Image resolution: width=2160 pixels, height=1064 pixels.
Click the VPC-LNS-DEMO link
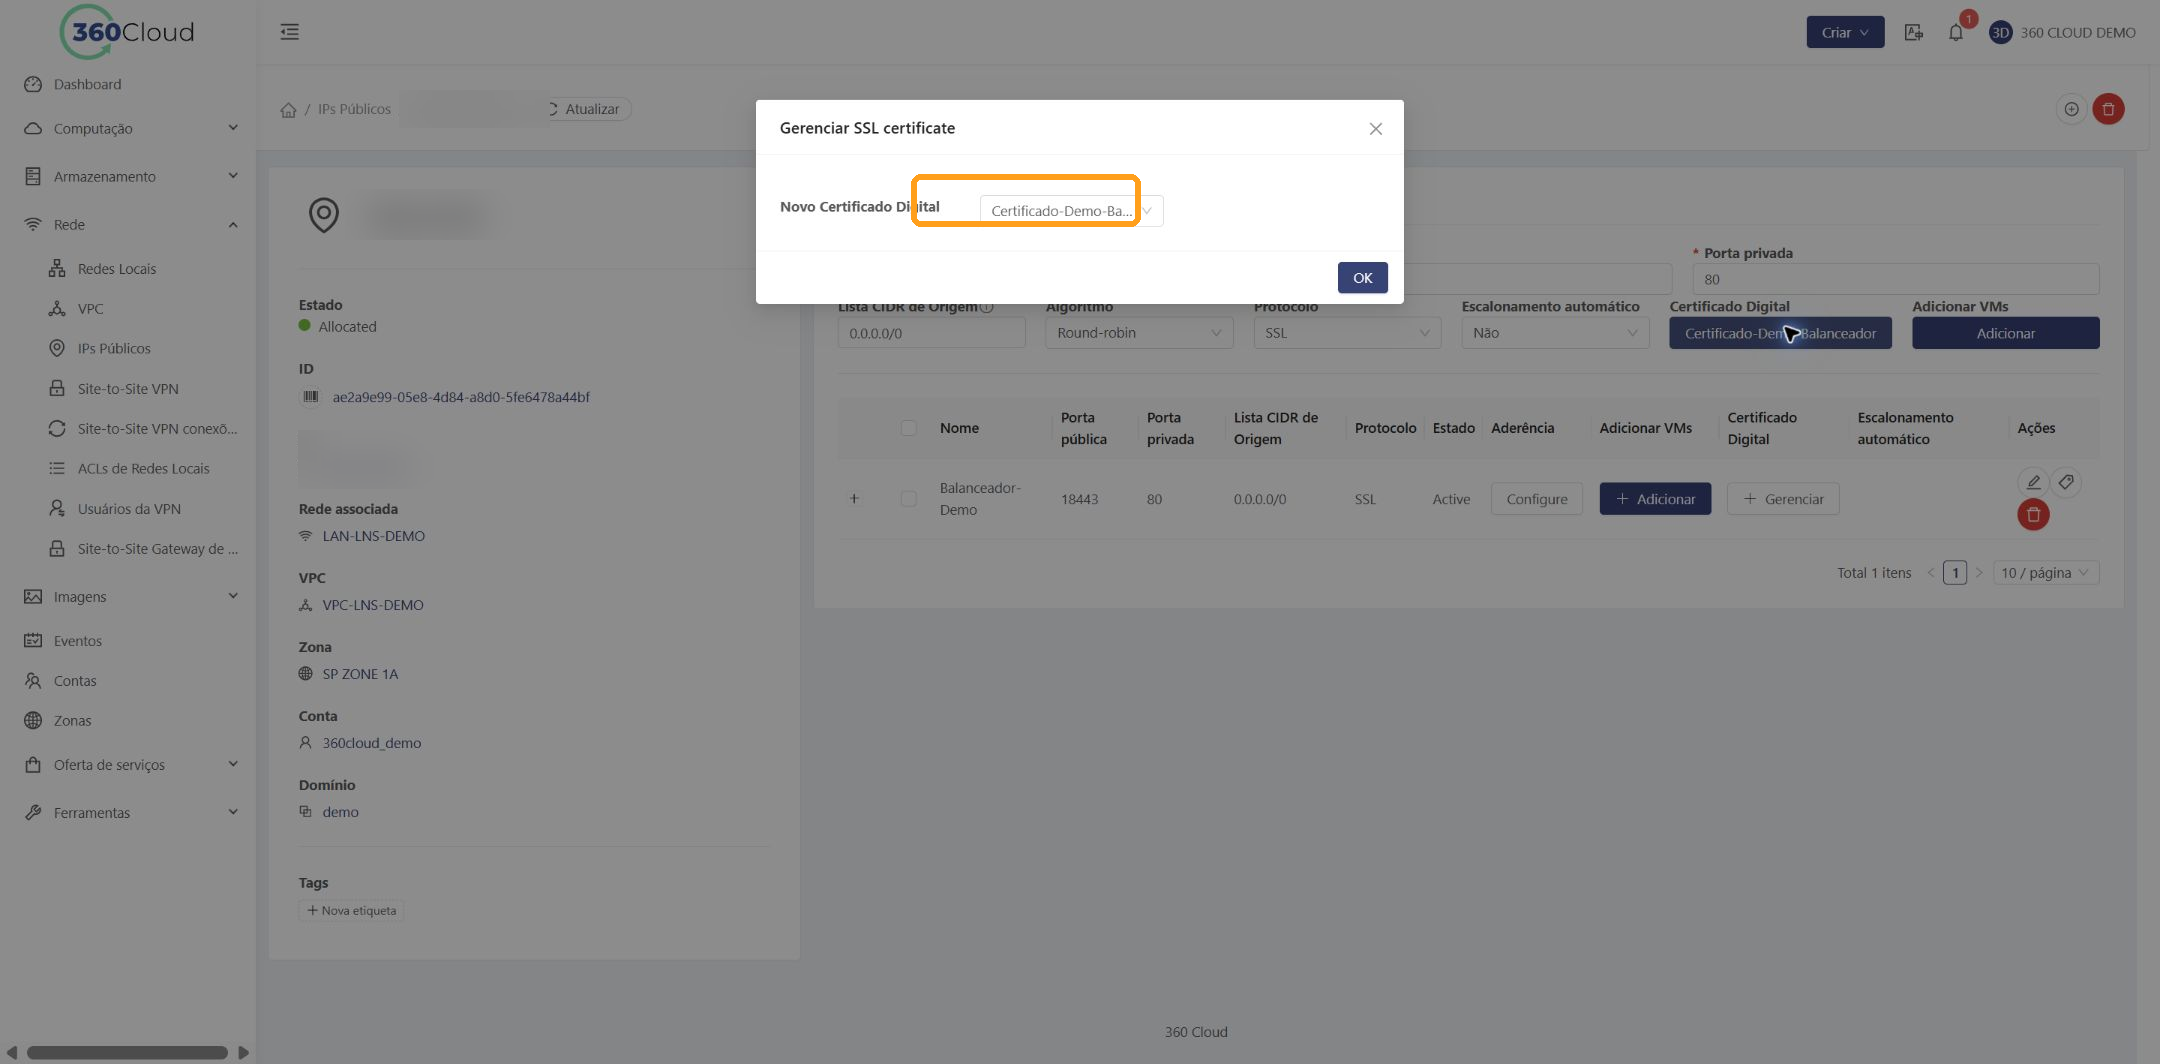pos(372,605)
